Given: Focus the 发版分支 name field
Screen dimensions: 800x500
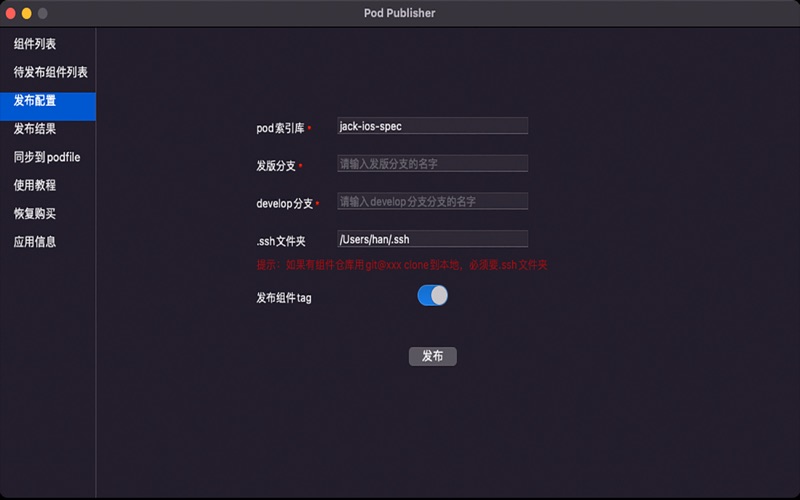Looking at the screenshot, I should click(433, 164).
